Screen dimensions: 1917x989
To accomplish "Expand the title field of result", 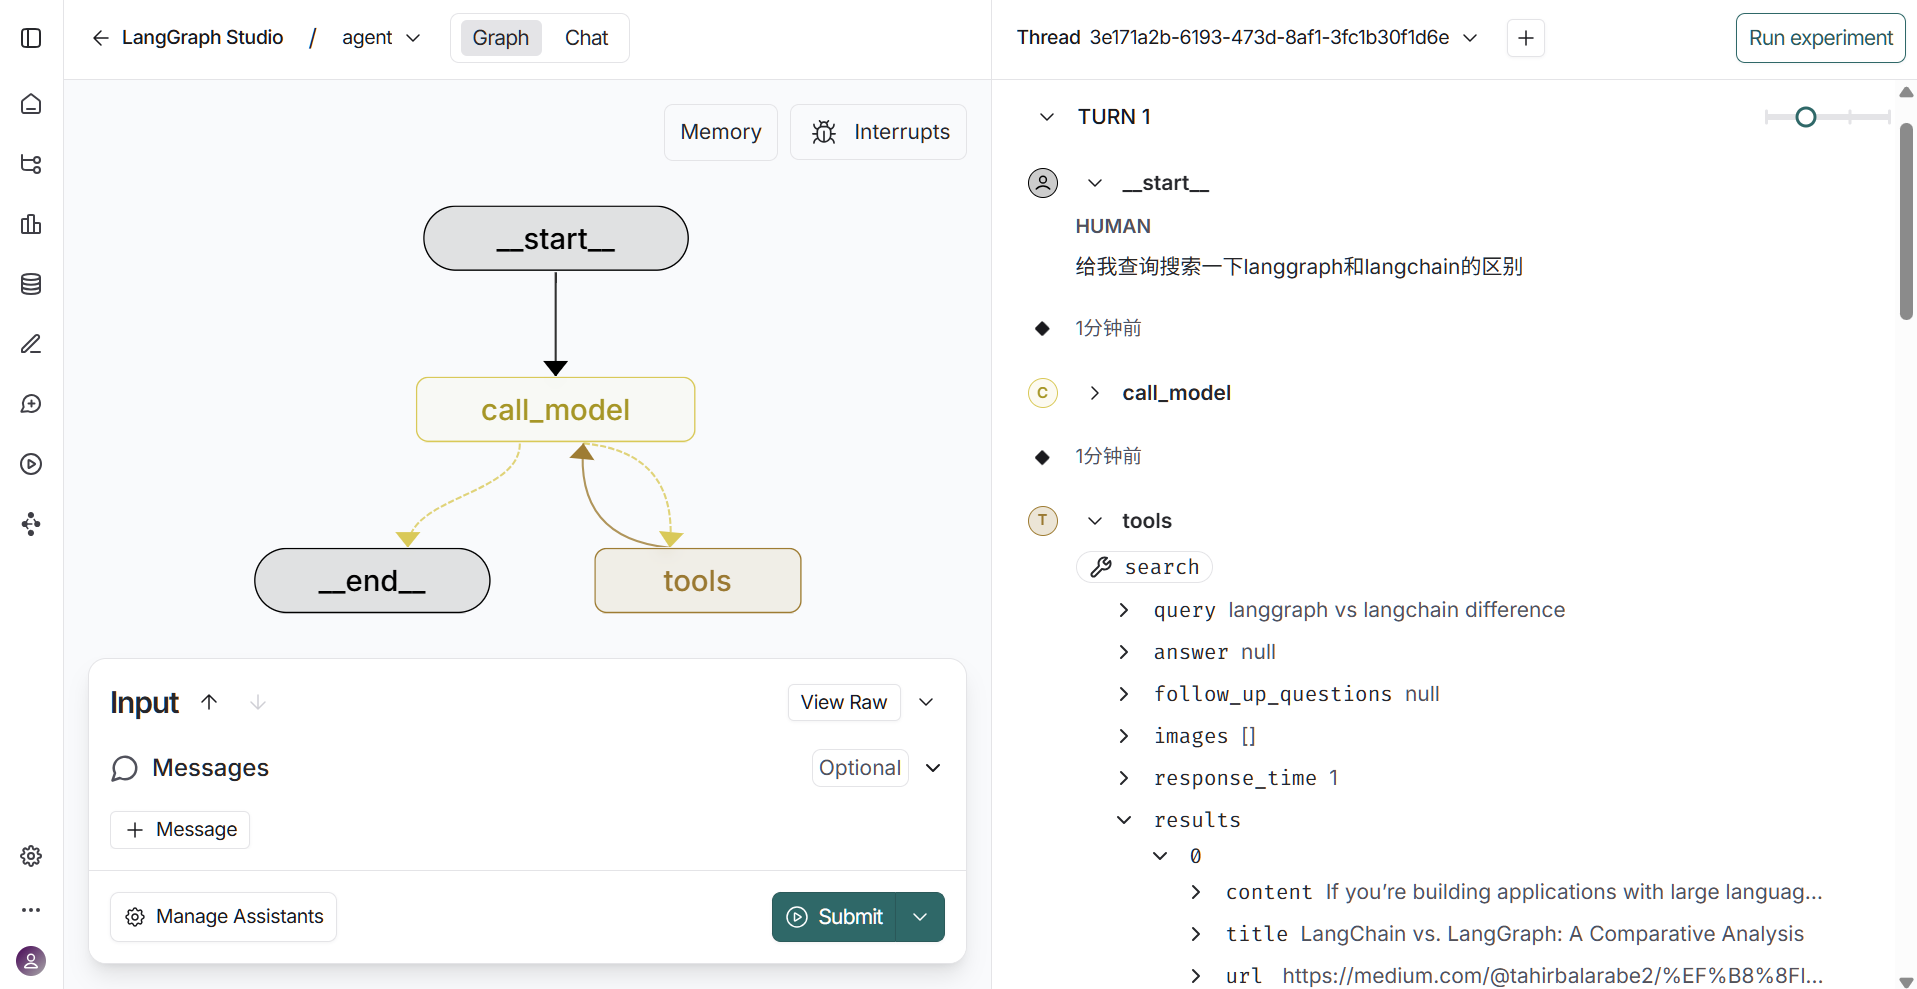I will point(1196,934).
